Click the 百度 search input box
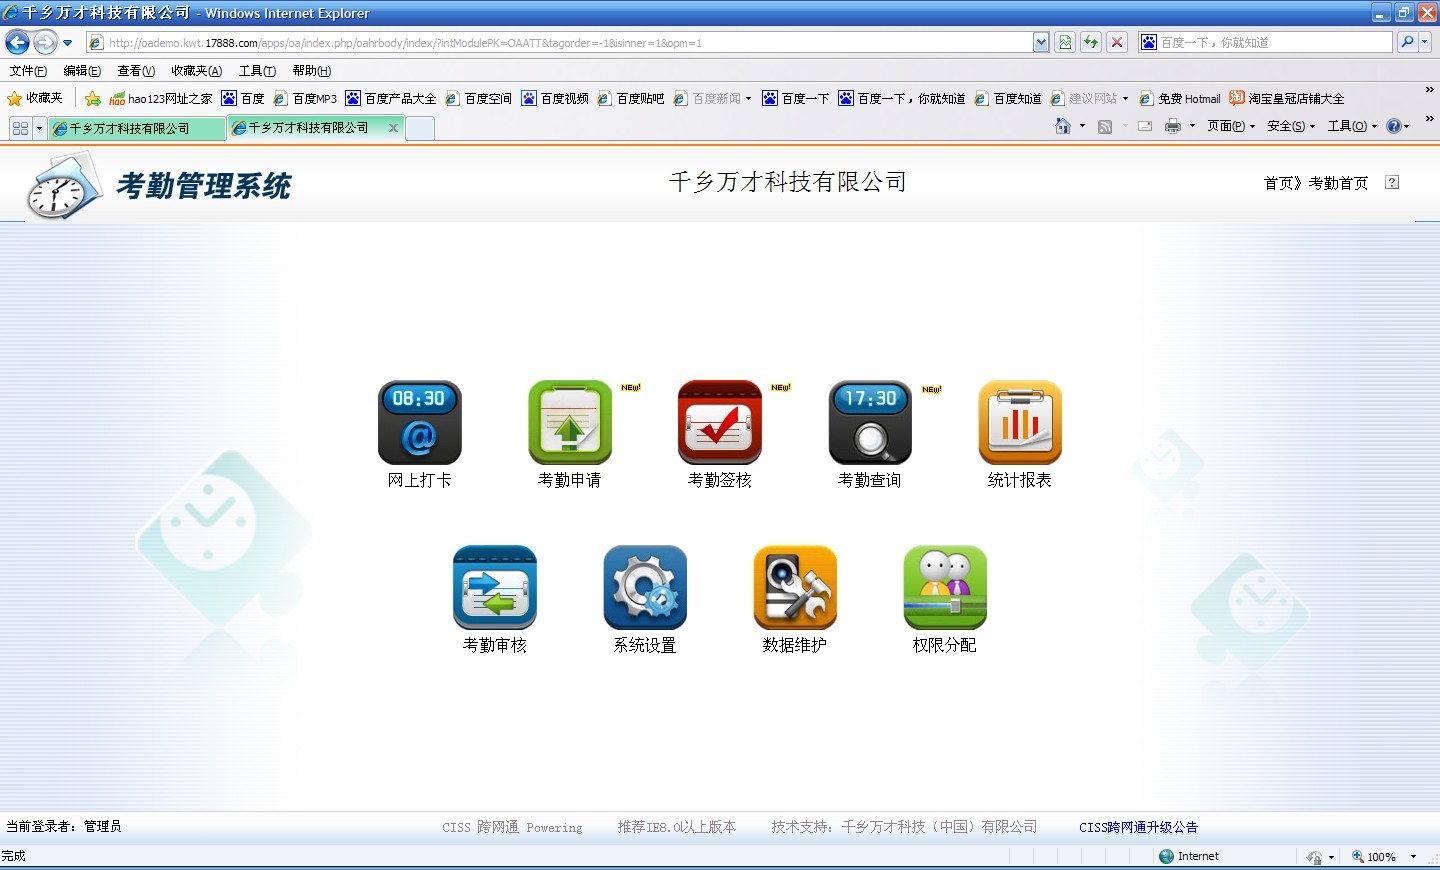This screenshot has width=1440, height=870. click(1270, 42)
